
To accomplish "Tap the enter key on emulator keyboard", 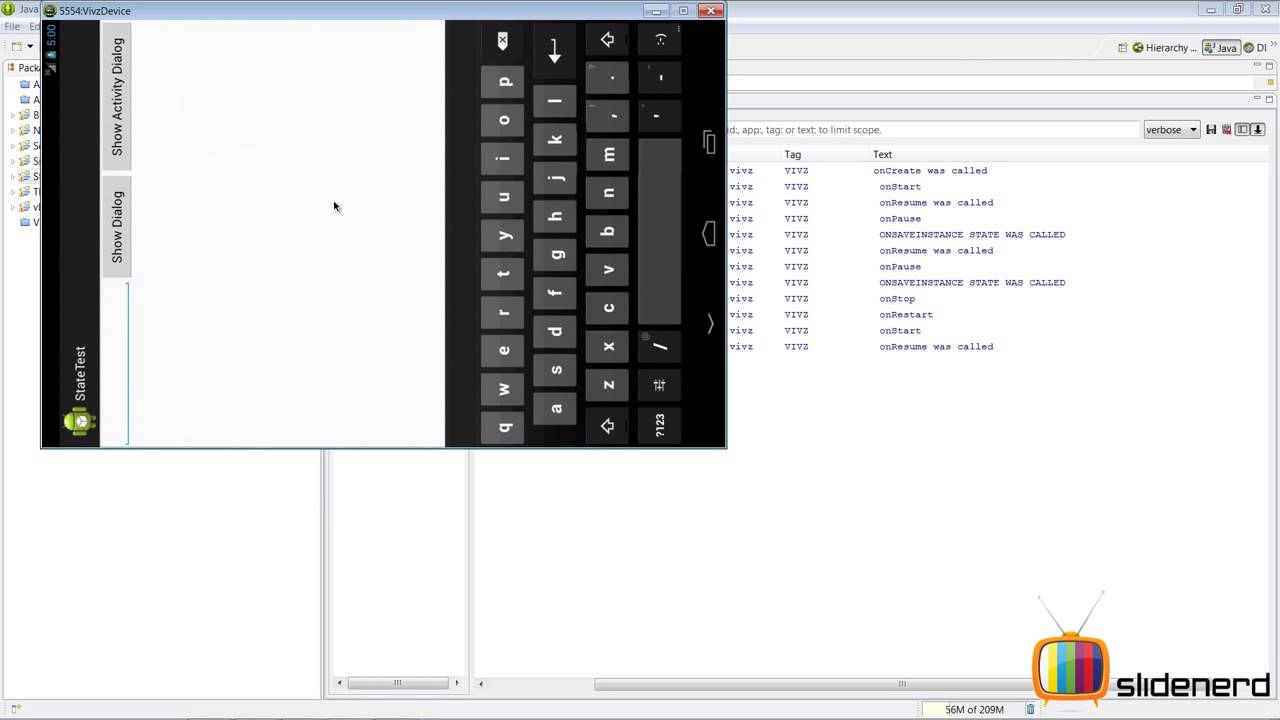I will tap(555, 50).
